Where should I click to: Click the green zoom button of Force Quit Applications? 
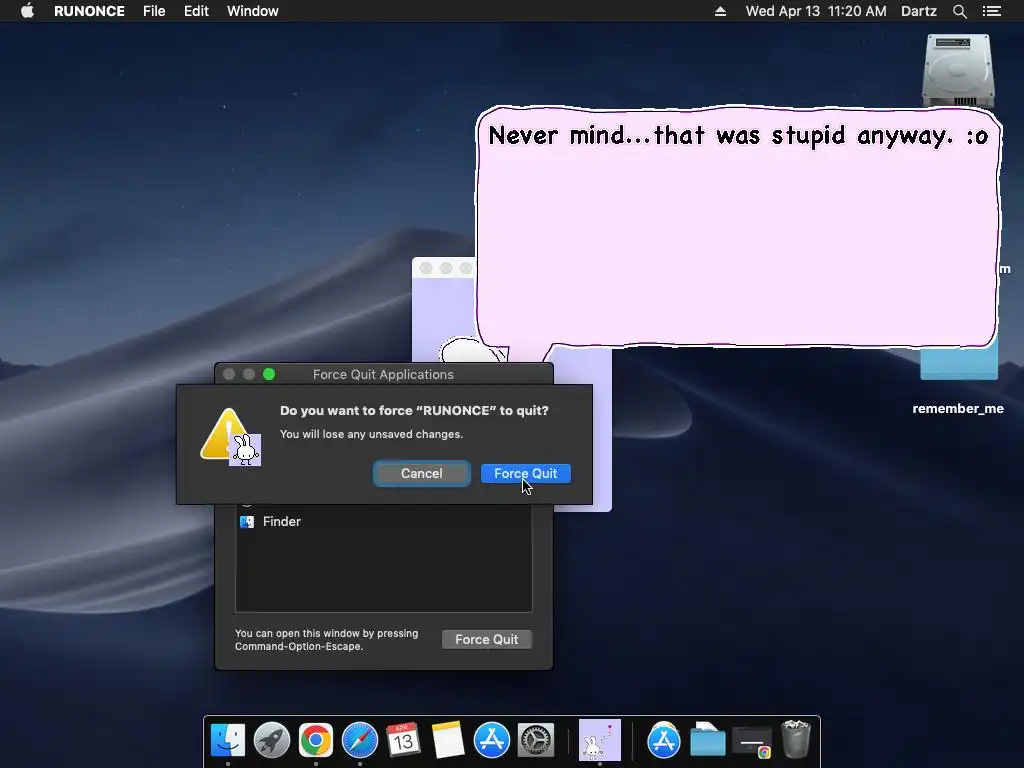(x=269, y=374)
